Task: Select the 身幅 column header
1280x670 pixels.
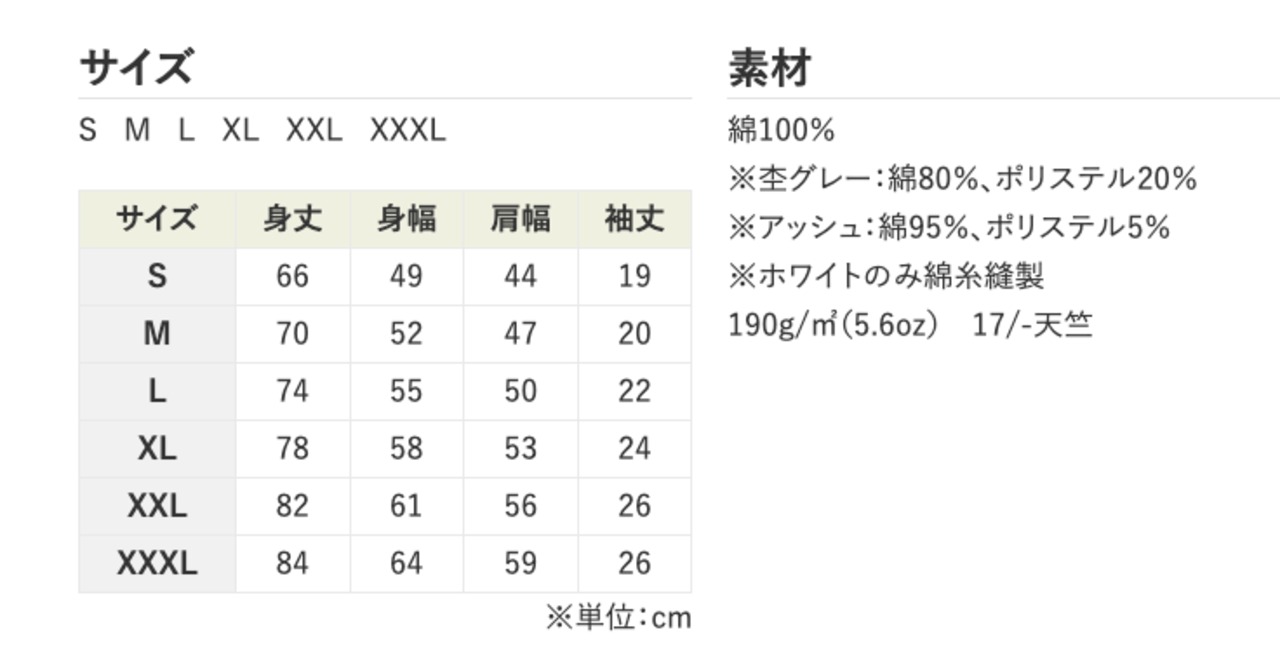Action: (406, 219)
